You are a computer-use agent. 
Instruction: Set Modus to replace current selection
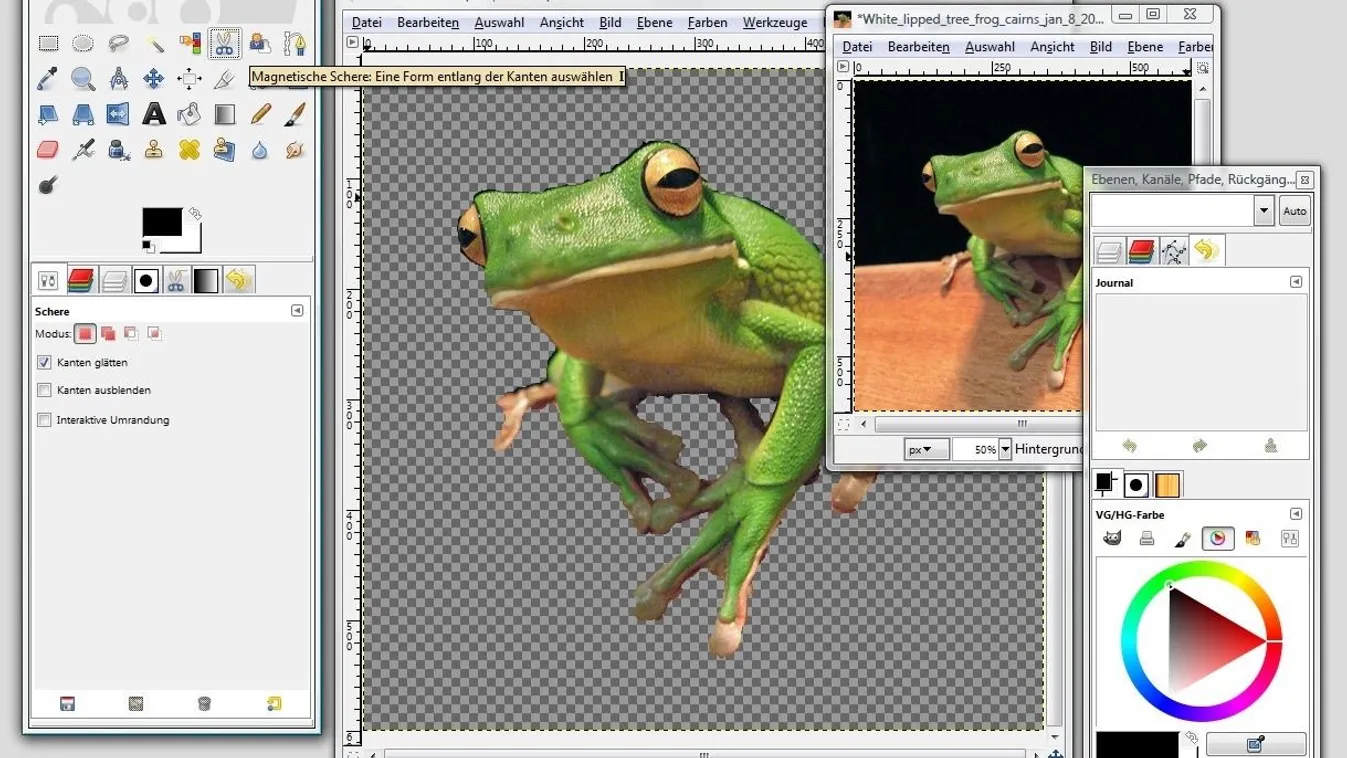(85, 334)
